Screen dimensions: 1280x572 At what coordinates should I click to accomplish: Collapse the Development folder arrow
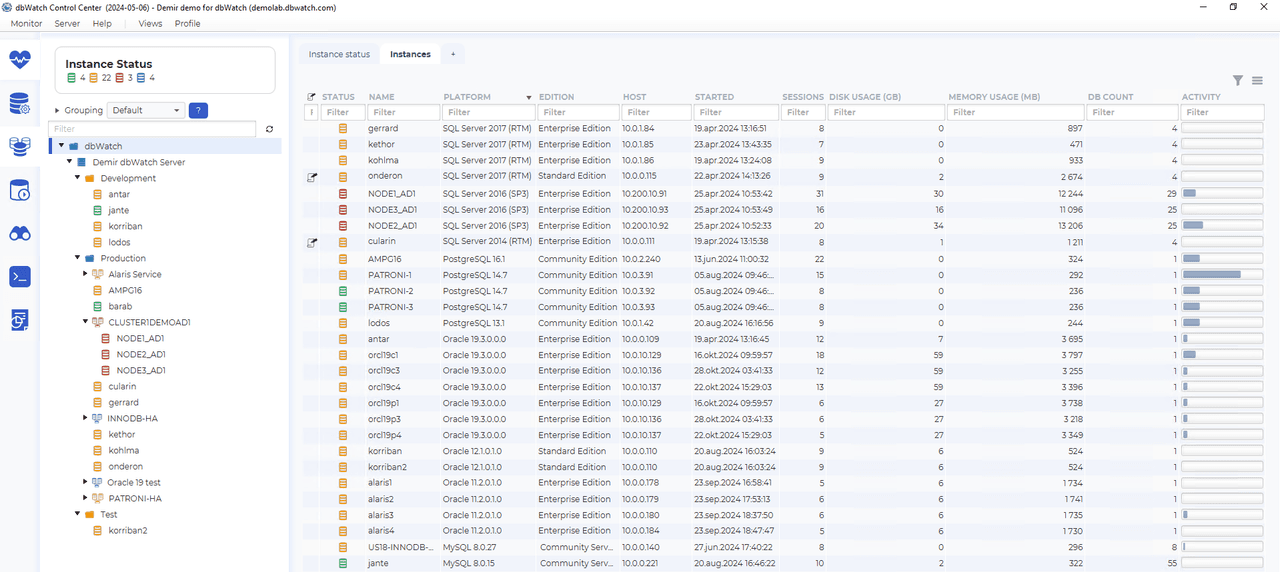coord(77,178)
